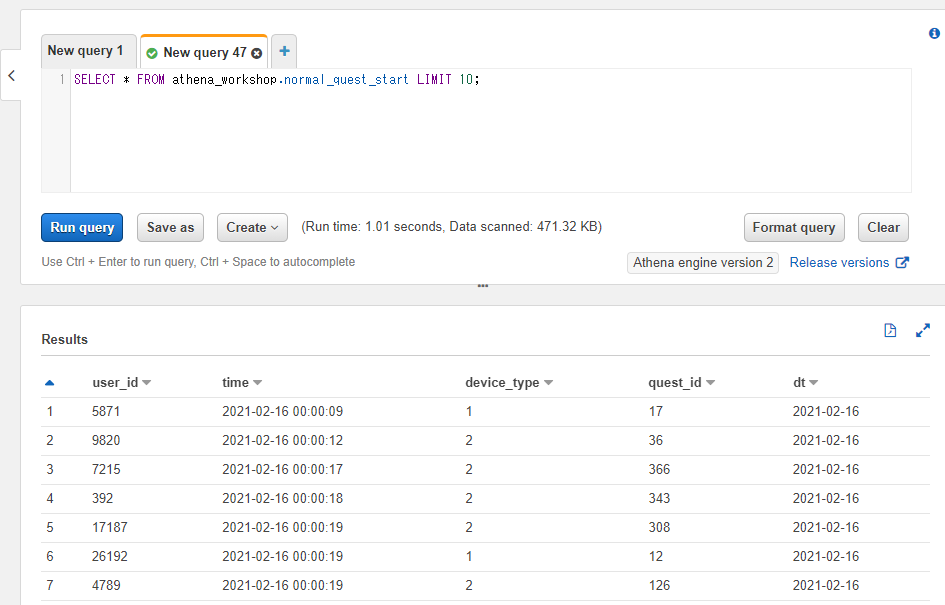Screen dimensions: 945x605
Task: Click time value 2021-02-16 00:00:18
Action: point(283,498)
